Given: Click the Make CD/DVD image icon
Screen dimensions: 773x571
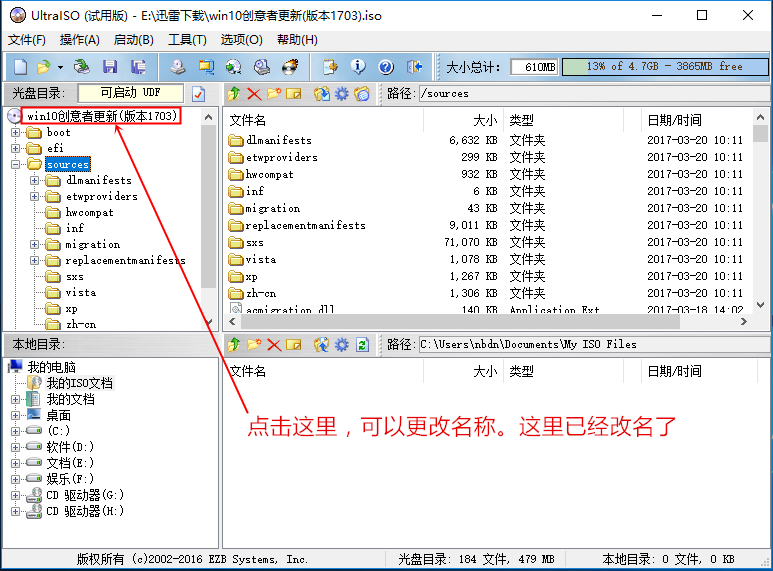Looking at the screenshot, I should 178,67.
